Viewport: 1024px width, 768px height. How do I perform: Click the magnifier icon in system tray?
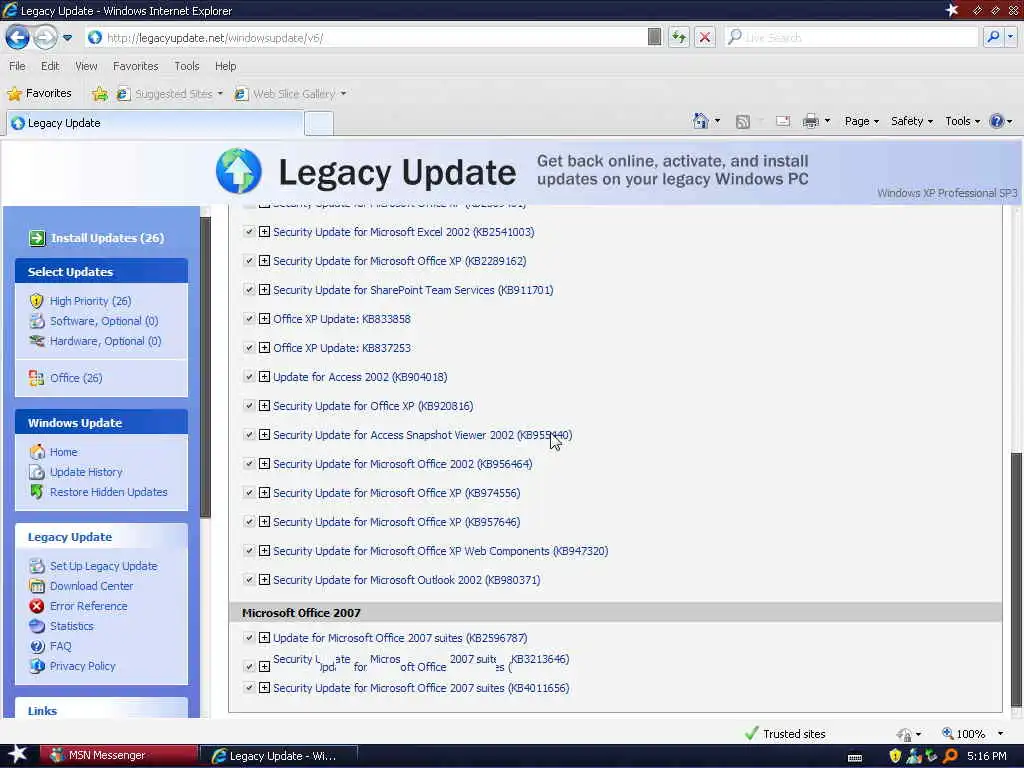[x=950, y=756]
